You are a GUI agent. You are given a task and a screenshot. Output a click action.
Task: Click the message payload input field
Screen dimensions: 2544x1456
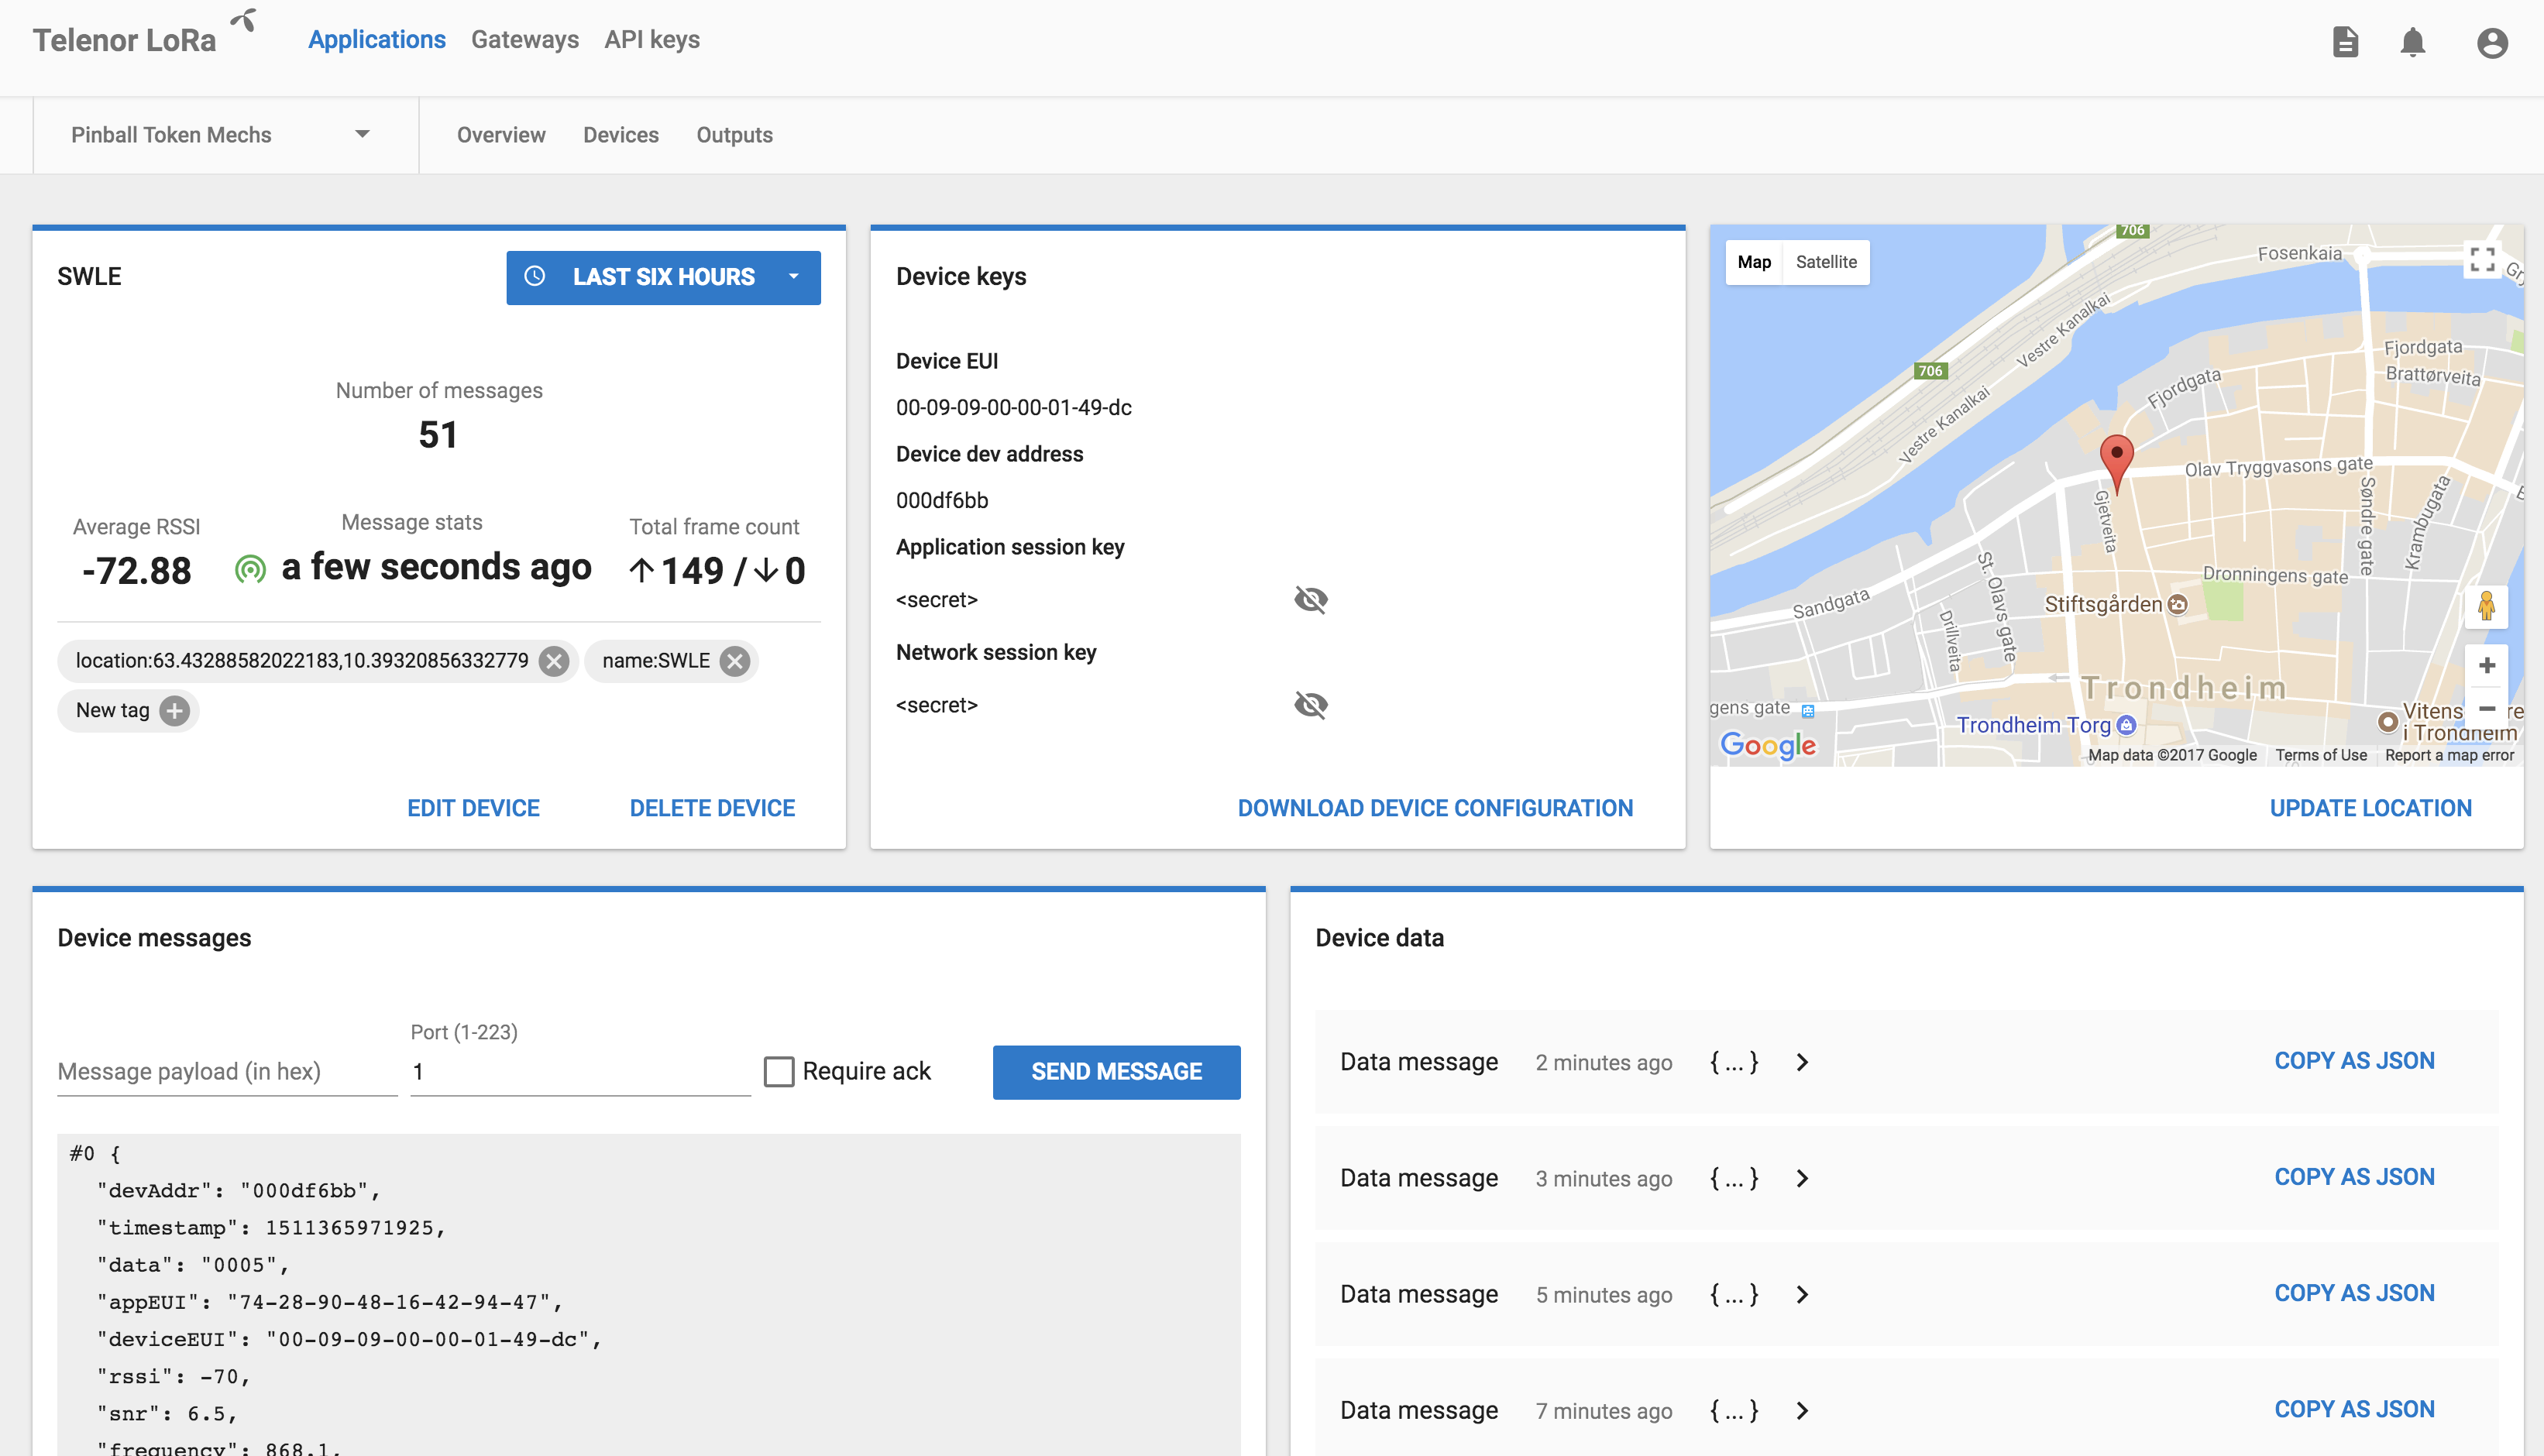coord(225,1070)
